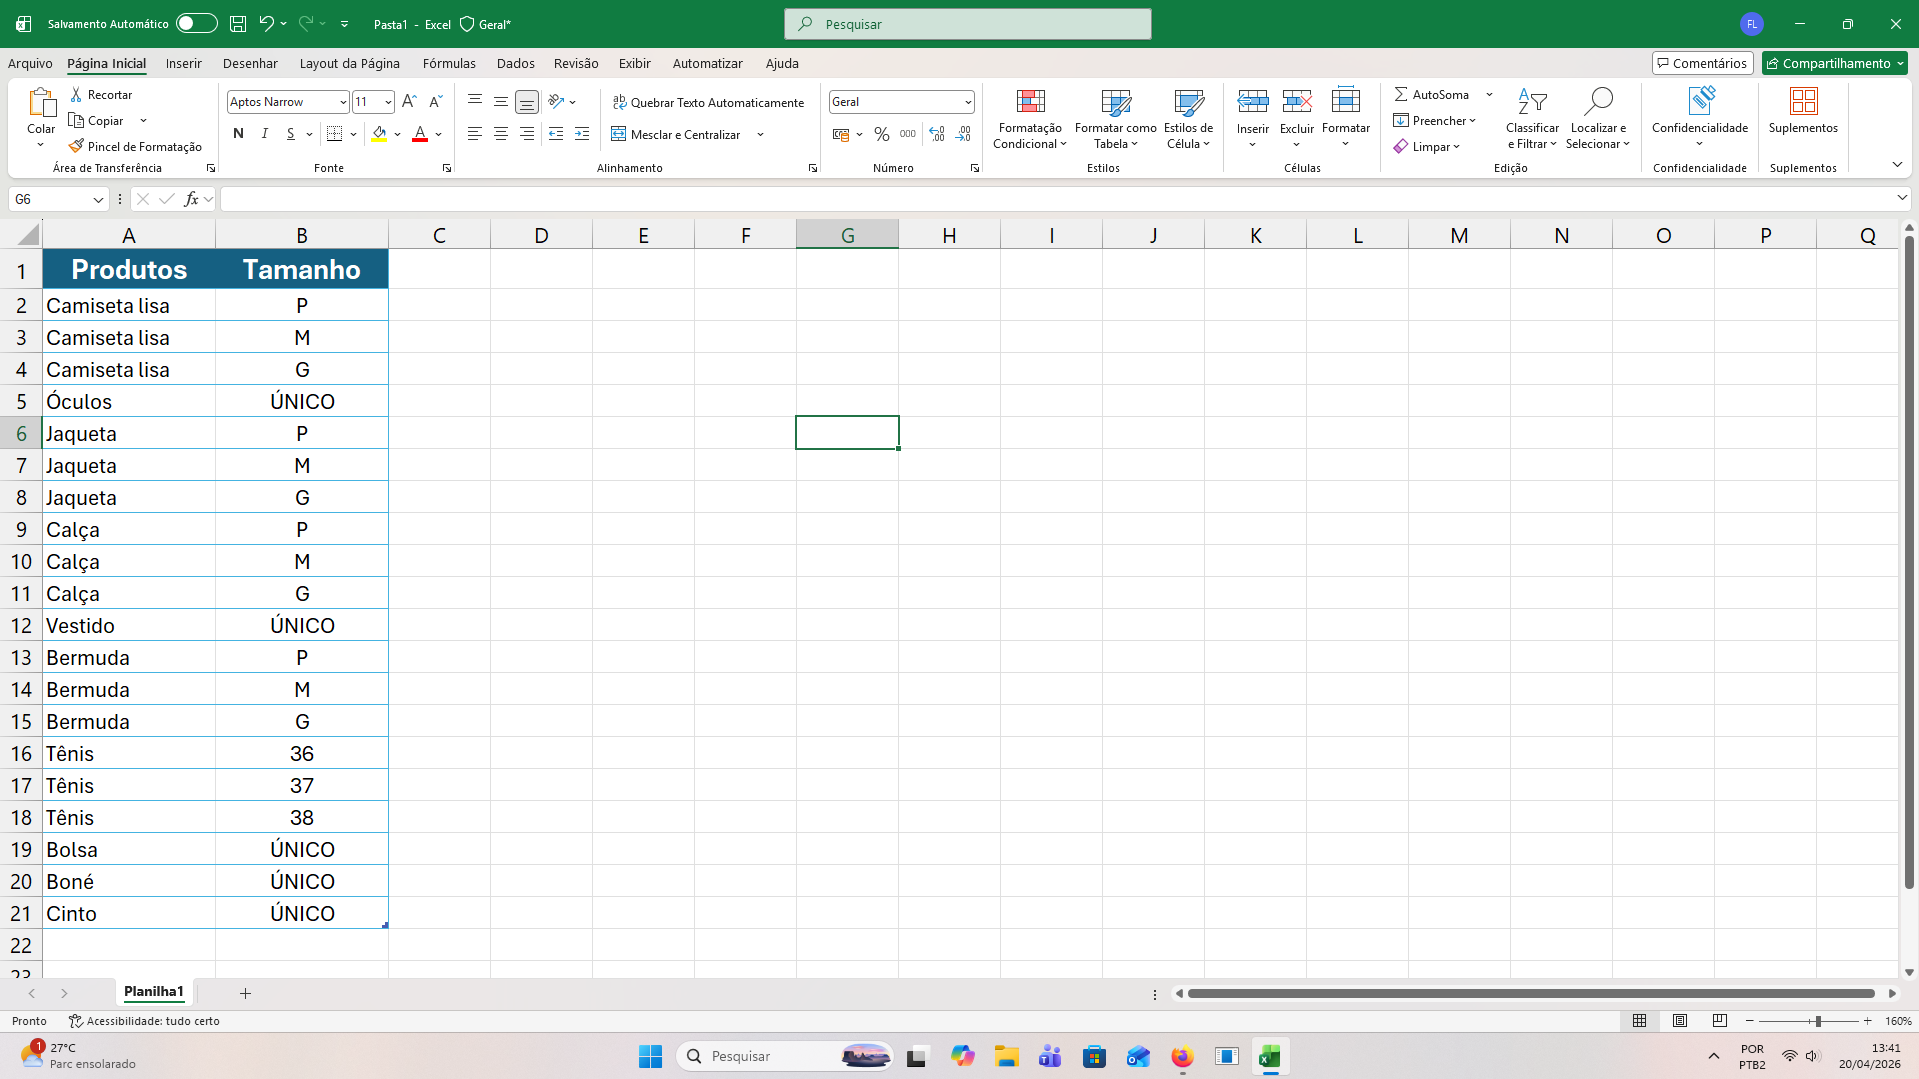
Task: Open the Layout da Página tab
Action: point(350,63)
